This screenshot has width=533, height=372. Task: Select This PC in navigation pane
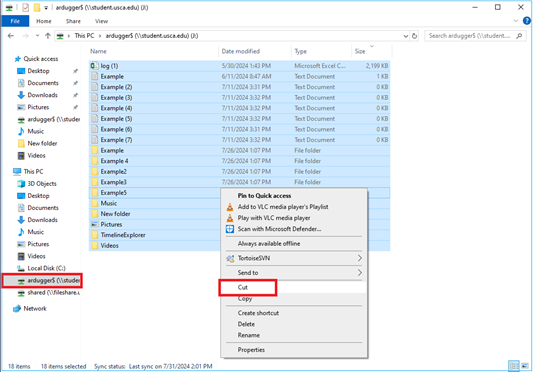pos(33,171)
